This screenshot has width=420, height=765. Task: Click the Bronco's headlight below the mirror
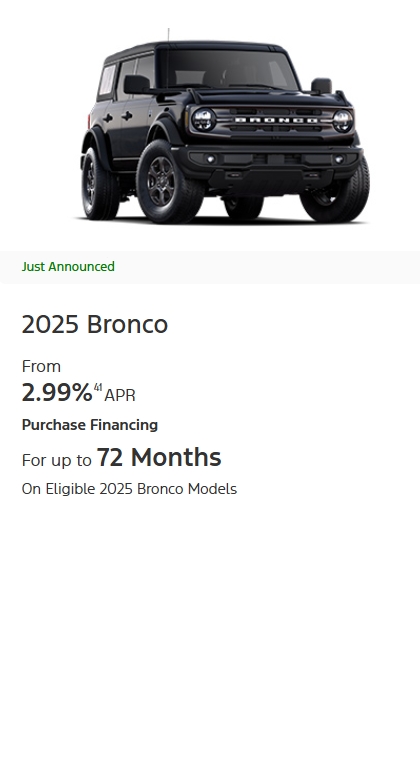click(x=342, y=121)
